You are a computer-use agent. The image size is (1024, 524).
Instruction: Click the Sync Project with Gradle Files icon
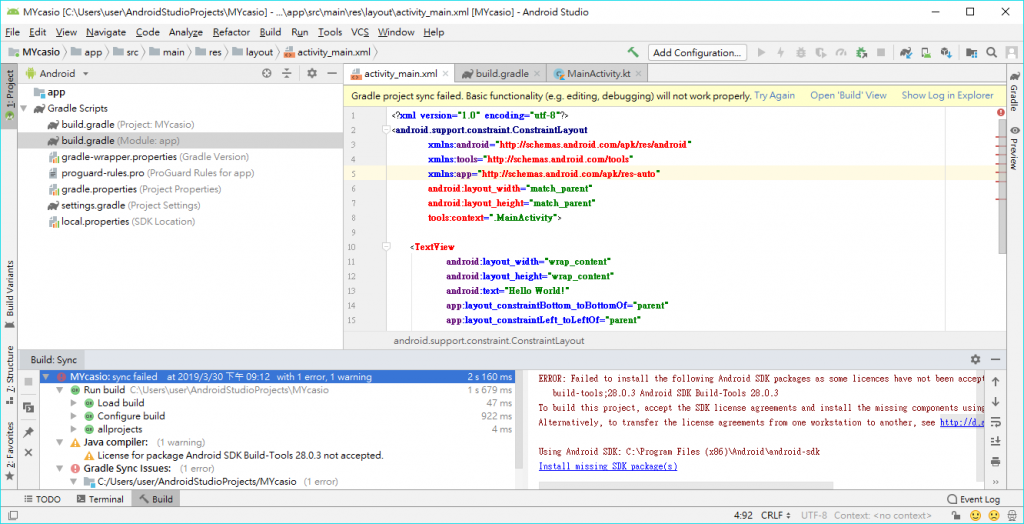tap(906, 52)
